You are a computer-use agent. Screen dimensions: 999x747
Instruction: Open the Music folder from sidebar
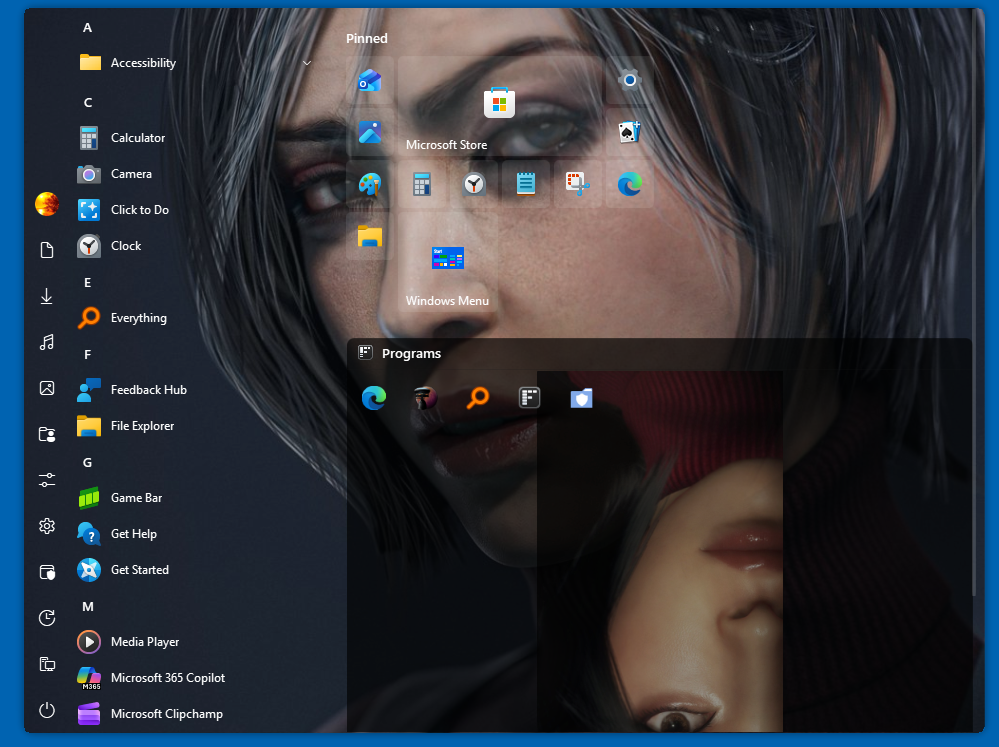click(47, 342)
